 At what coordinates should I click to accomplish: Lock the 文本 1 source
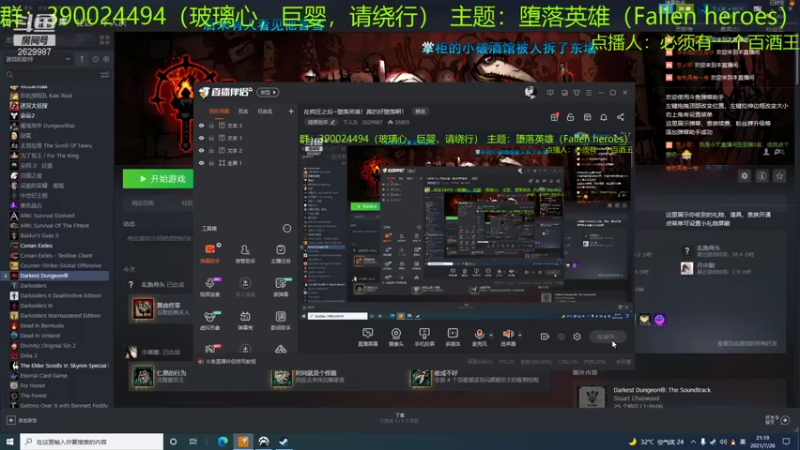pos(211,138)
